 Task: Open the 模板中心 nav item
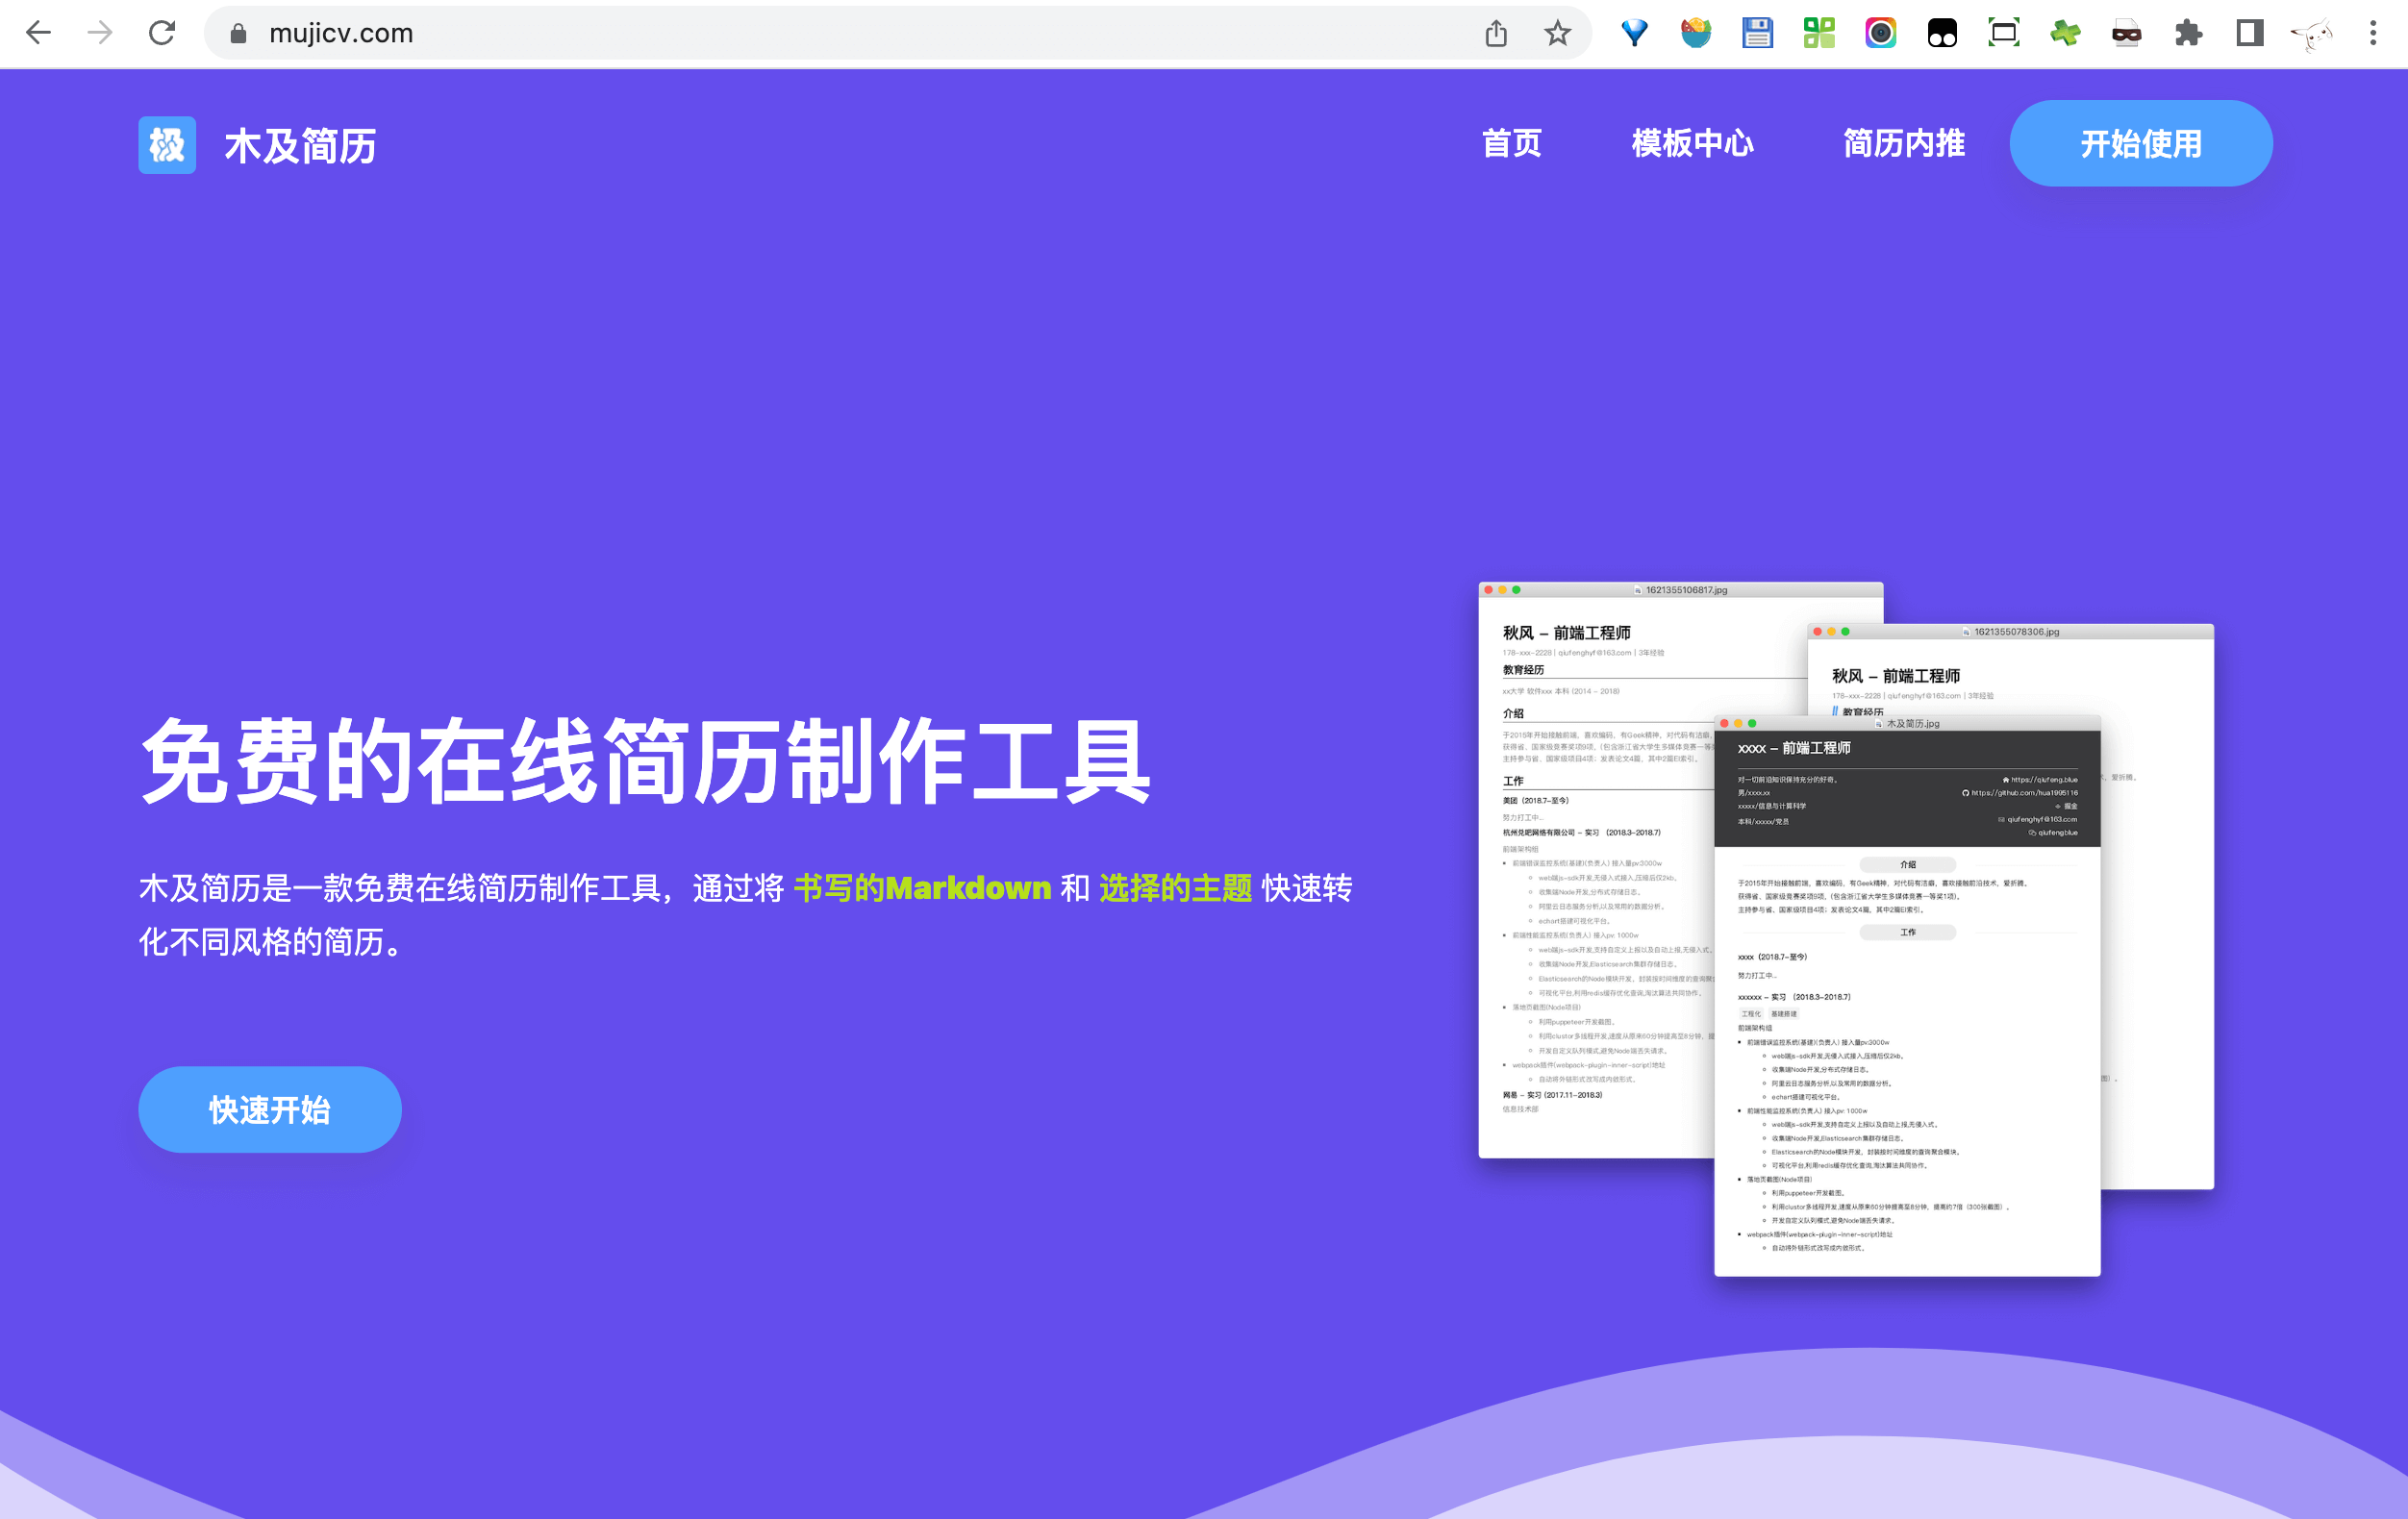point(1692,144)
